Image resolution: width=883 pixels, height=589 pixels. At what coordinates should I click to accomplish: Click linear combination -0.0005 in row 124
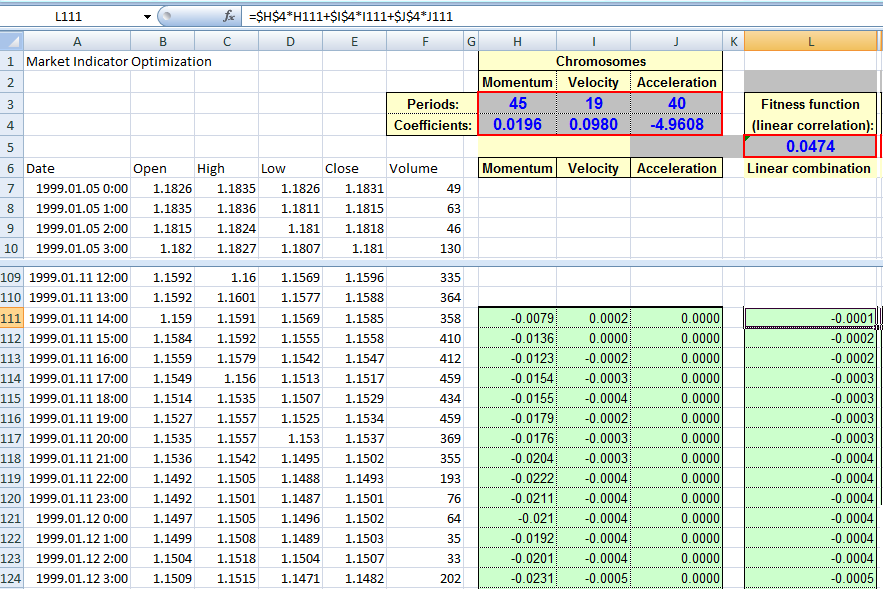coord(810,579)
